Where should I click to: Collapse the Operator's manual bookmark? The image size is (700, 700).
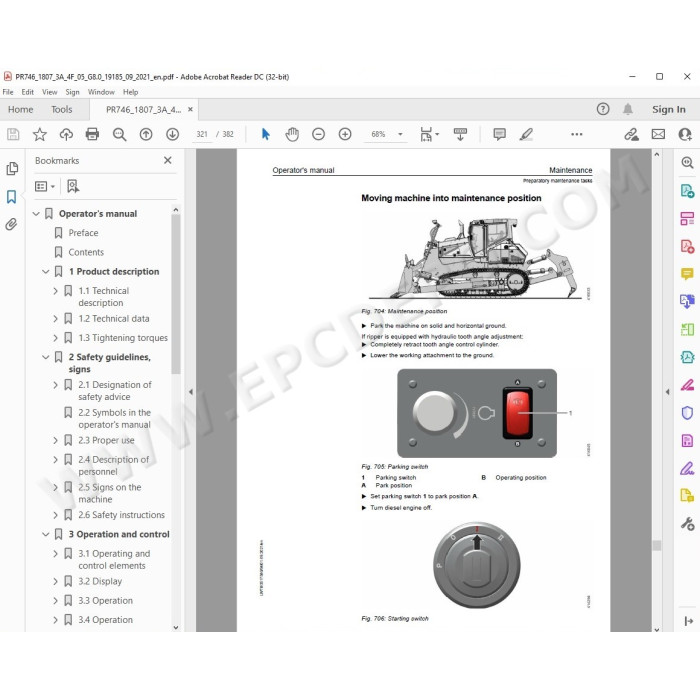pyautogui.click(x=36, y=214)
